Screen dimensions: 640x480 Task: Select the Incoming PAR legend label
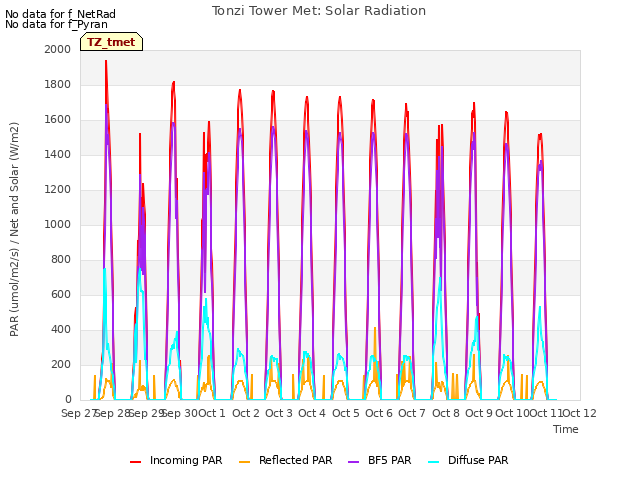coord(186,460)
